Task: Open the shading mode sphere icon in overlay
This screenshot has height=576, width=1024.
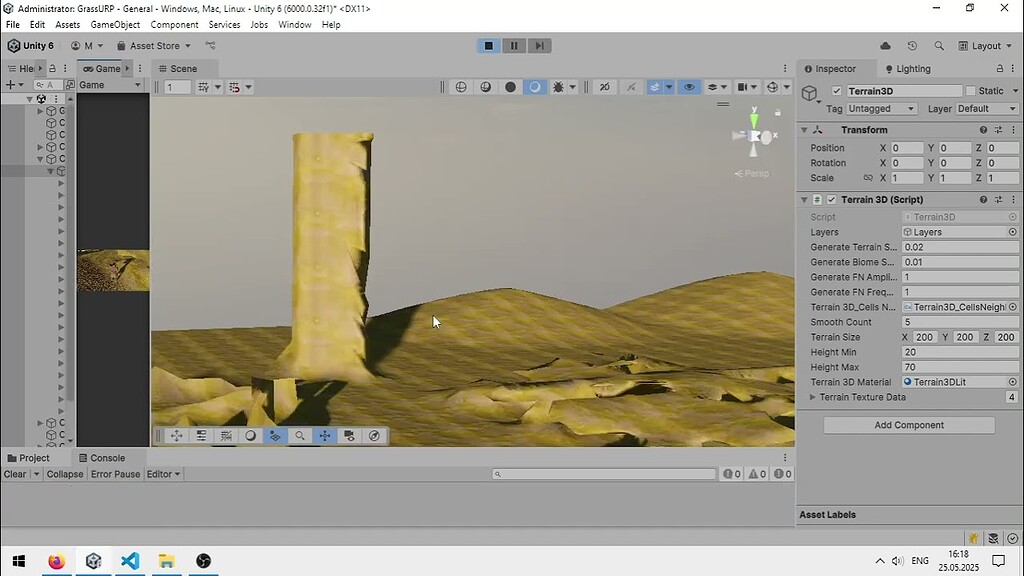Action: coord(251,435)
